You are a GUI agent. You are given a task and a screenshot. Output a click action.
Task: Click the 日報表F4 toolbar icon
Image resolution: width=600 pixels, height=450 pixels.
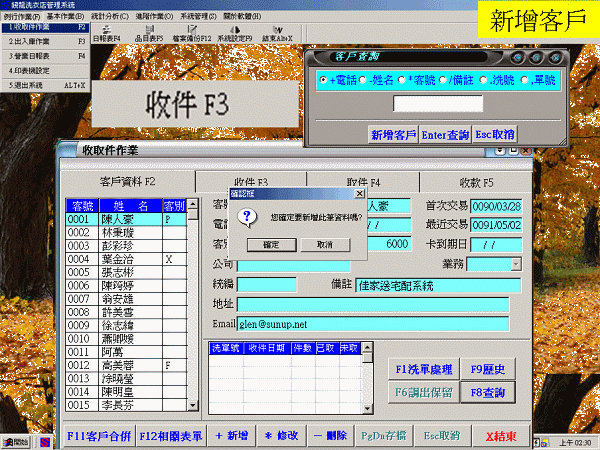click(105, 35)
